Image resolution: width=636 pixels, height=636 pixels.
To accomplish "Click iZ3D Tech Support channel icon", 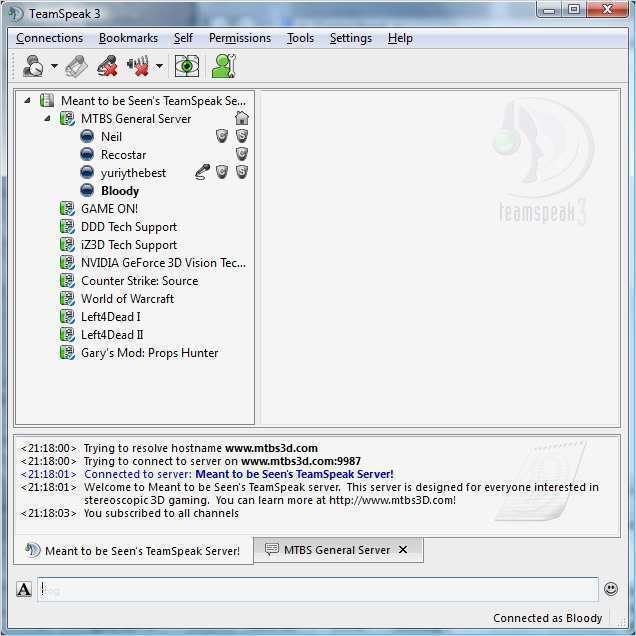I will click(67, 245).
